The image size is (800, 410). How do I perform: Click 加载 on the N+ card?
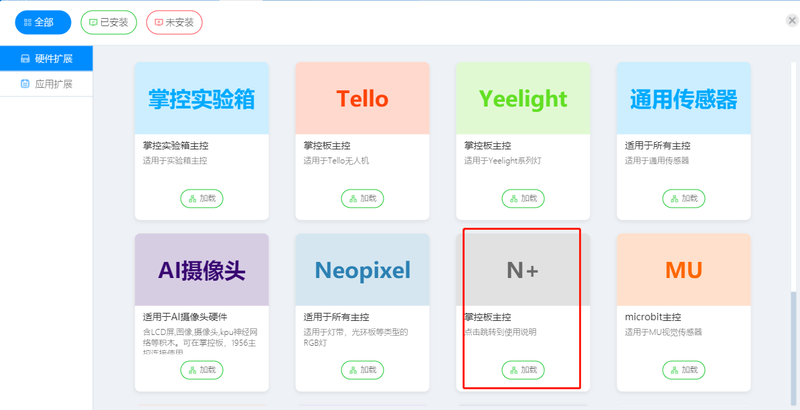tap(523, 370)
